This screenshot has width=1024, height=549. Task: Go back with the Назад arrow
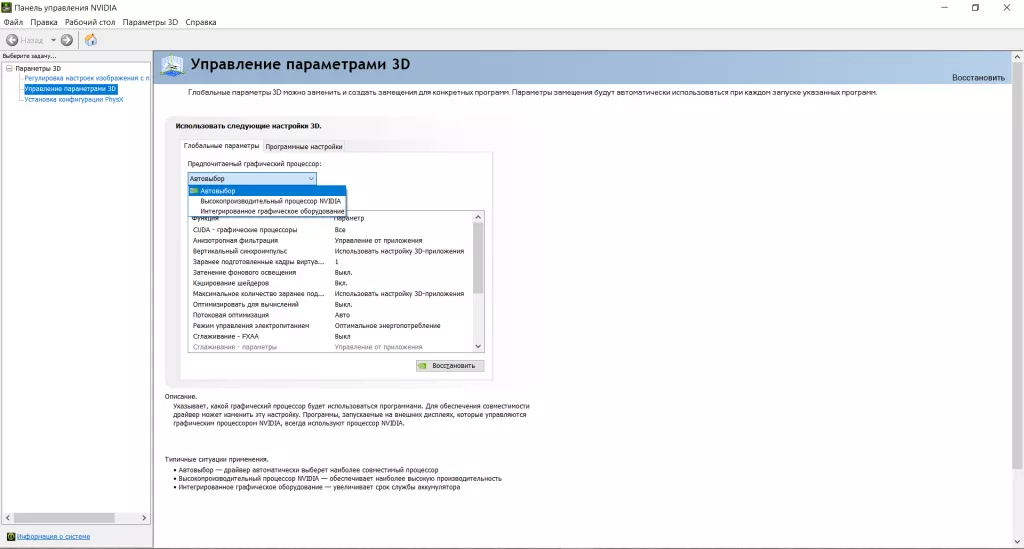(x=12, y=40)
